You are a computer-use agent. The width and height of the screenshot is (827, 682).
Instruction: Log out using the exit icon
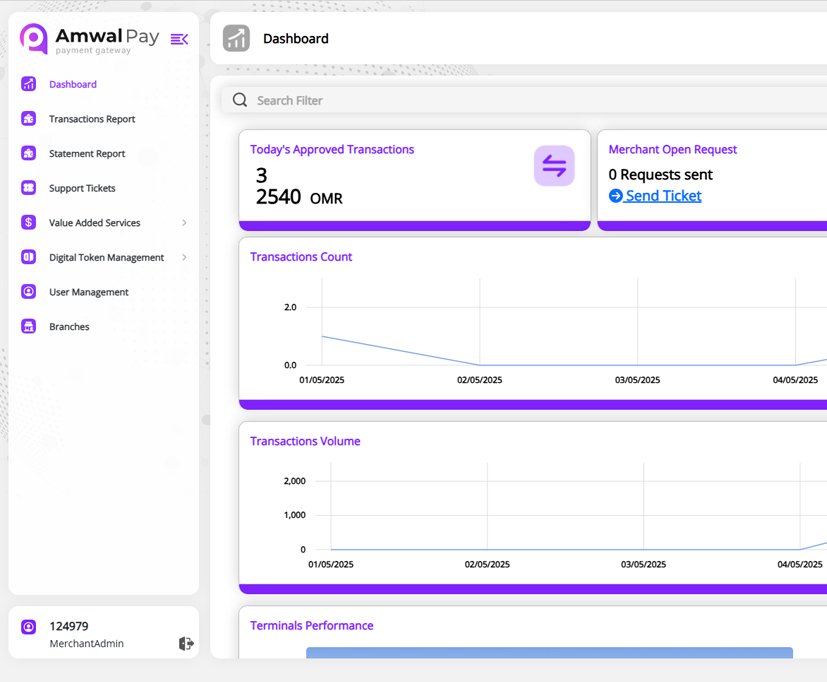coord(186,643)
